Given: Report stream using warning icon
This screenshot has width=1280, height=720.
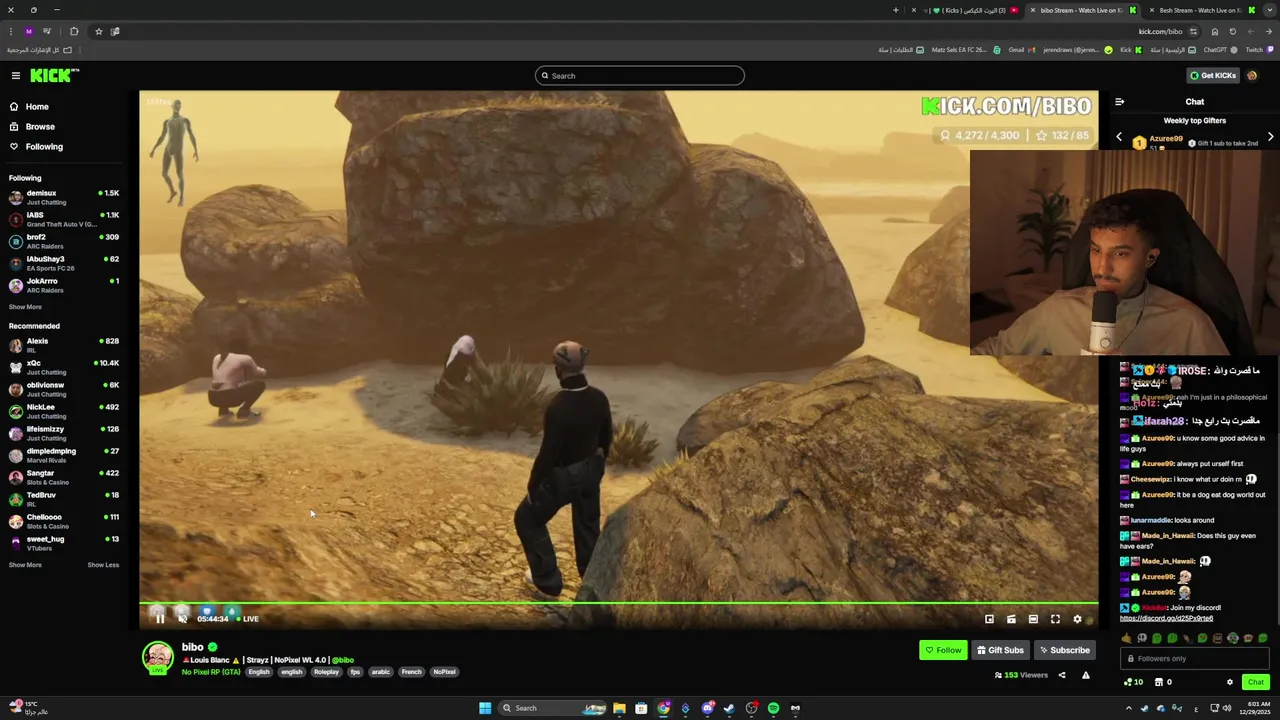Looking at the screenshot, I should 1085,675.
